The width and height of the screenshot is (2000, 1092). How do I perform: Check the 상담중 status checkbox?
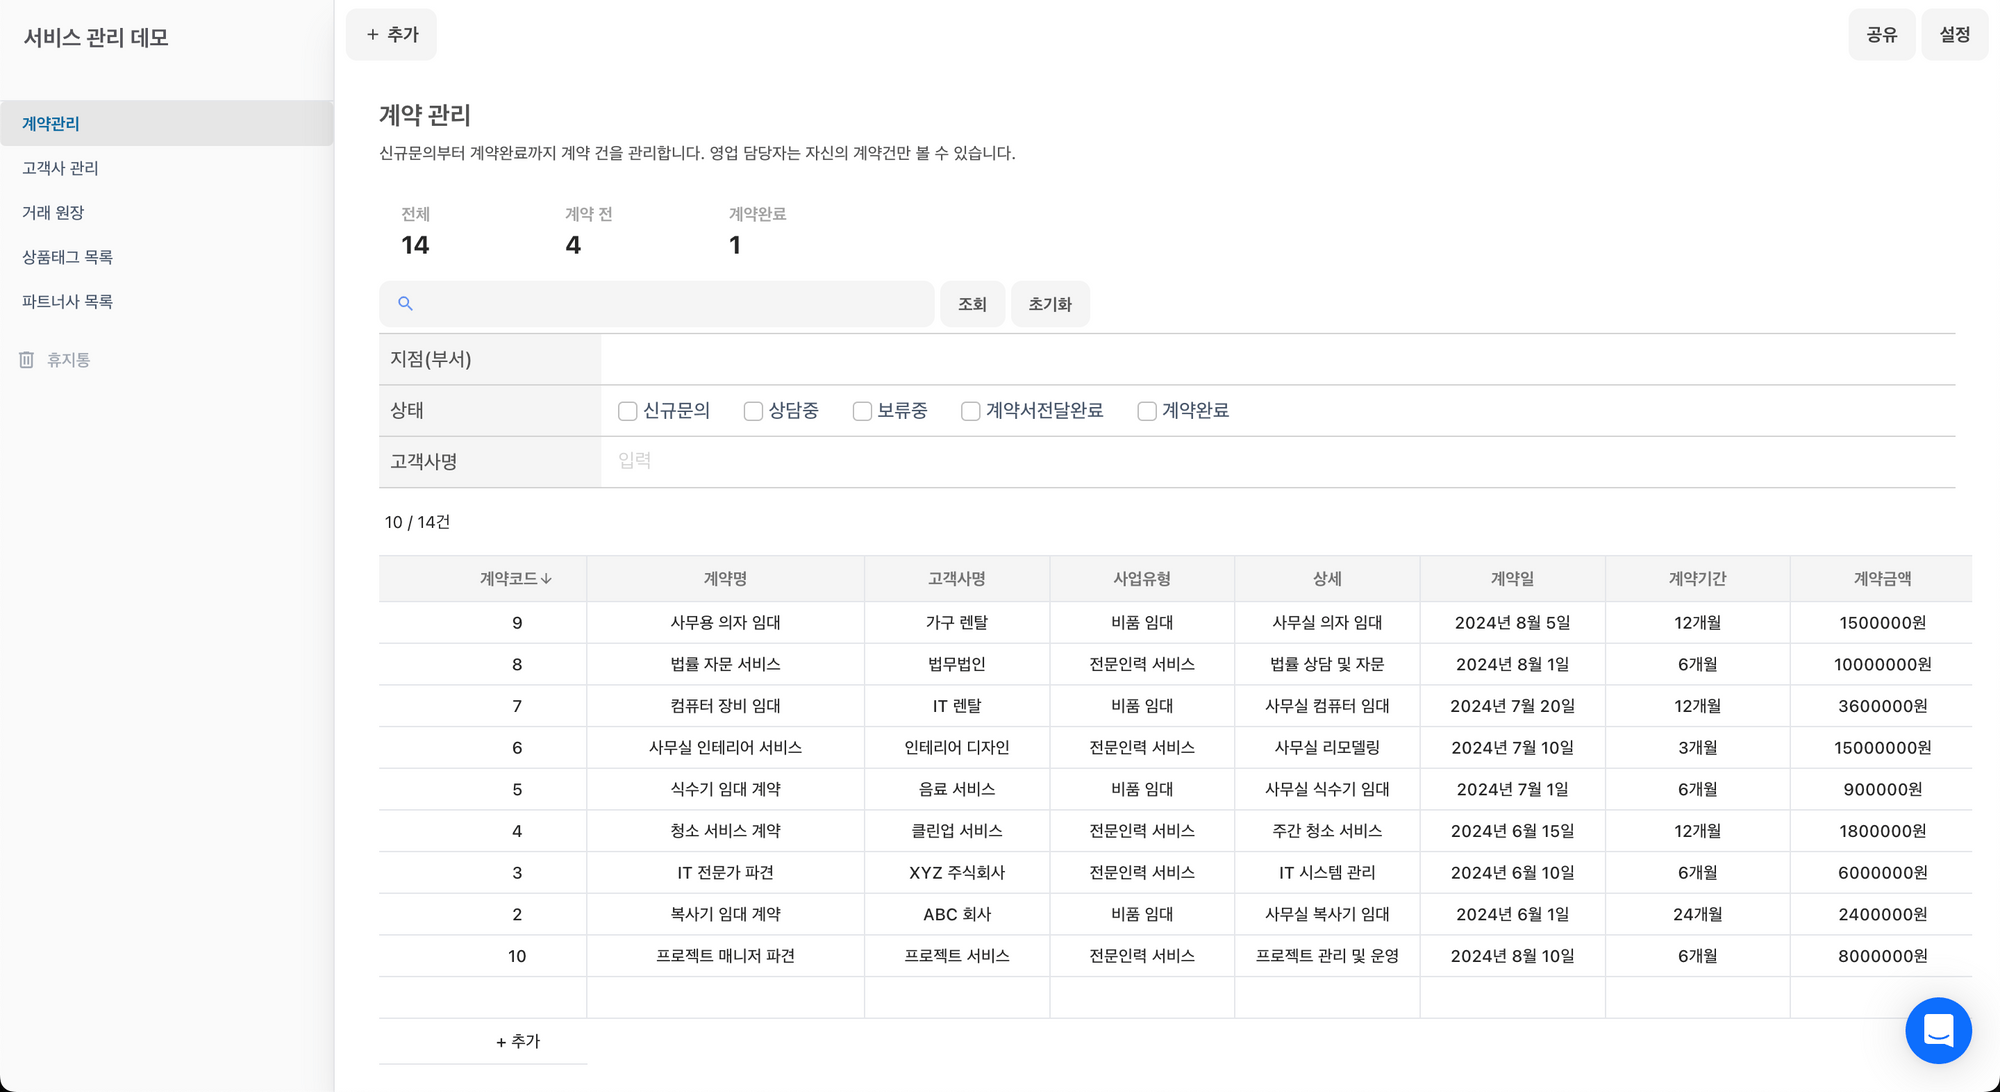pyautogui.click(x=753, y=411)
